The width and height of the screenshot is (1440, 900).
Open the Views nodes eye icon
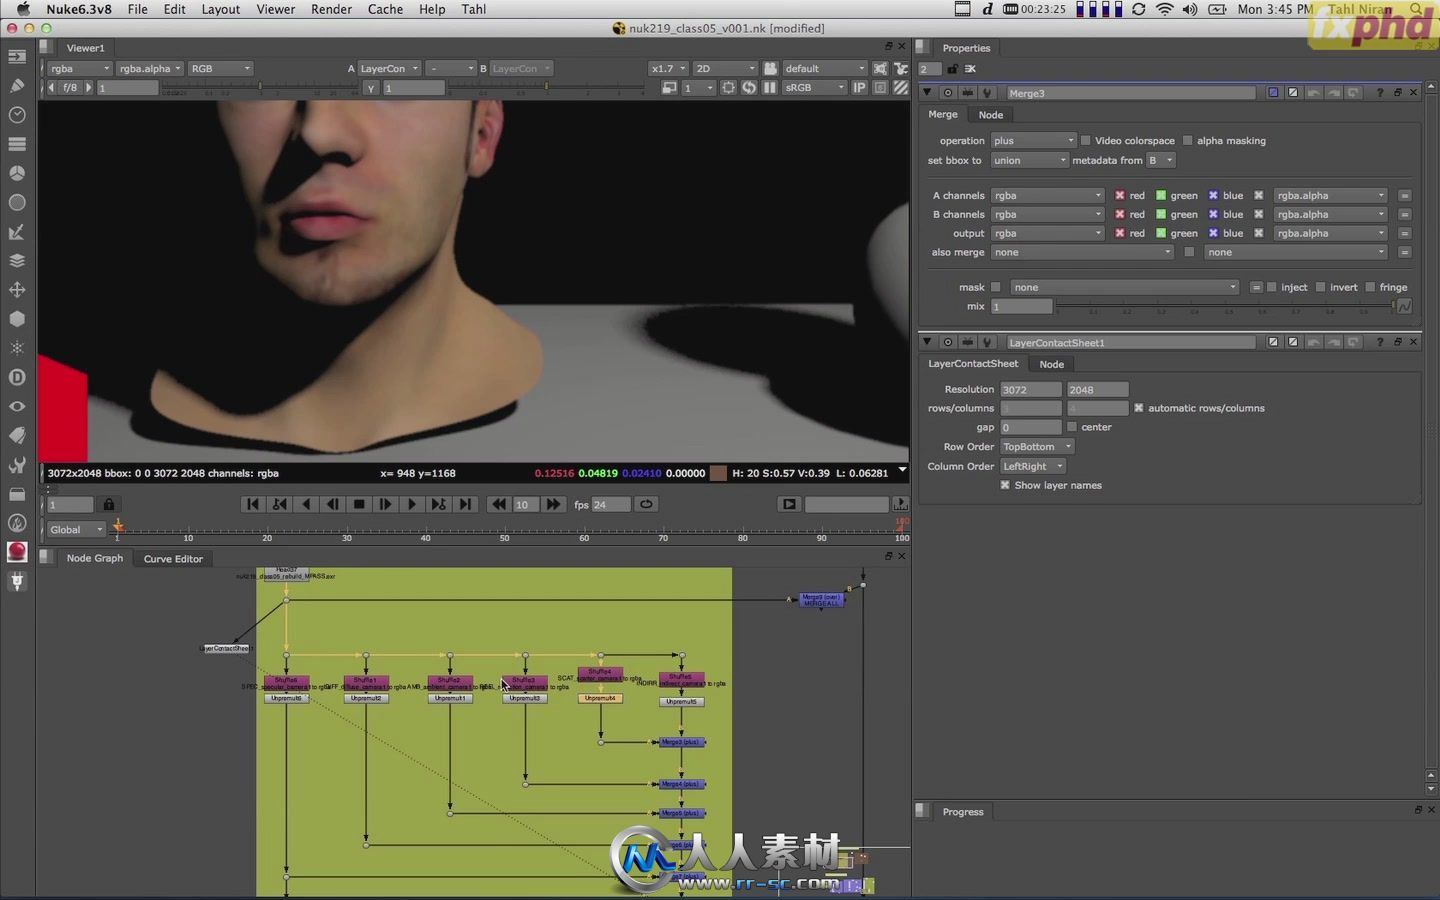tap(17, 406)
